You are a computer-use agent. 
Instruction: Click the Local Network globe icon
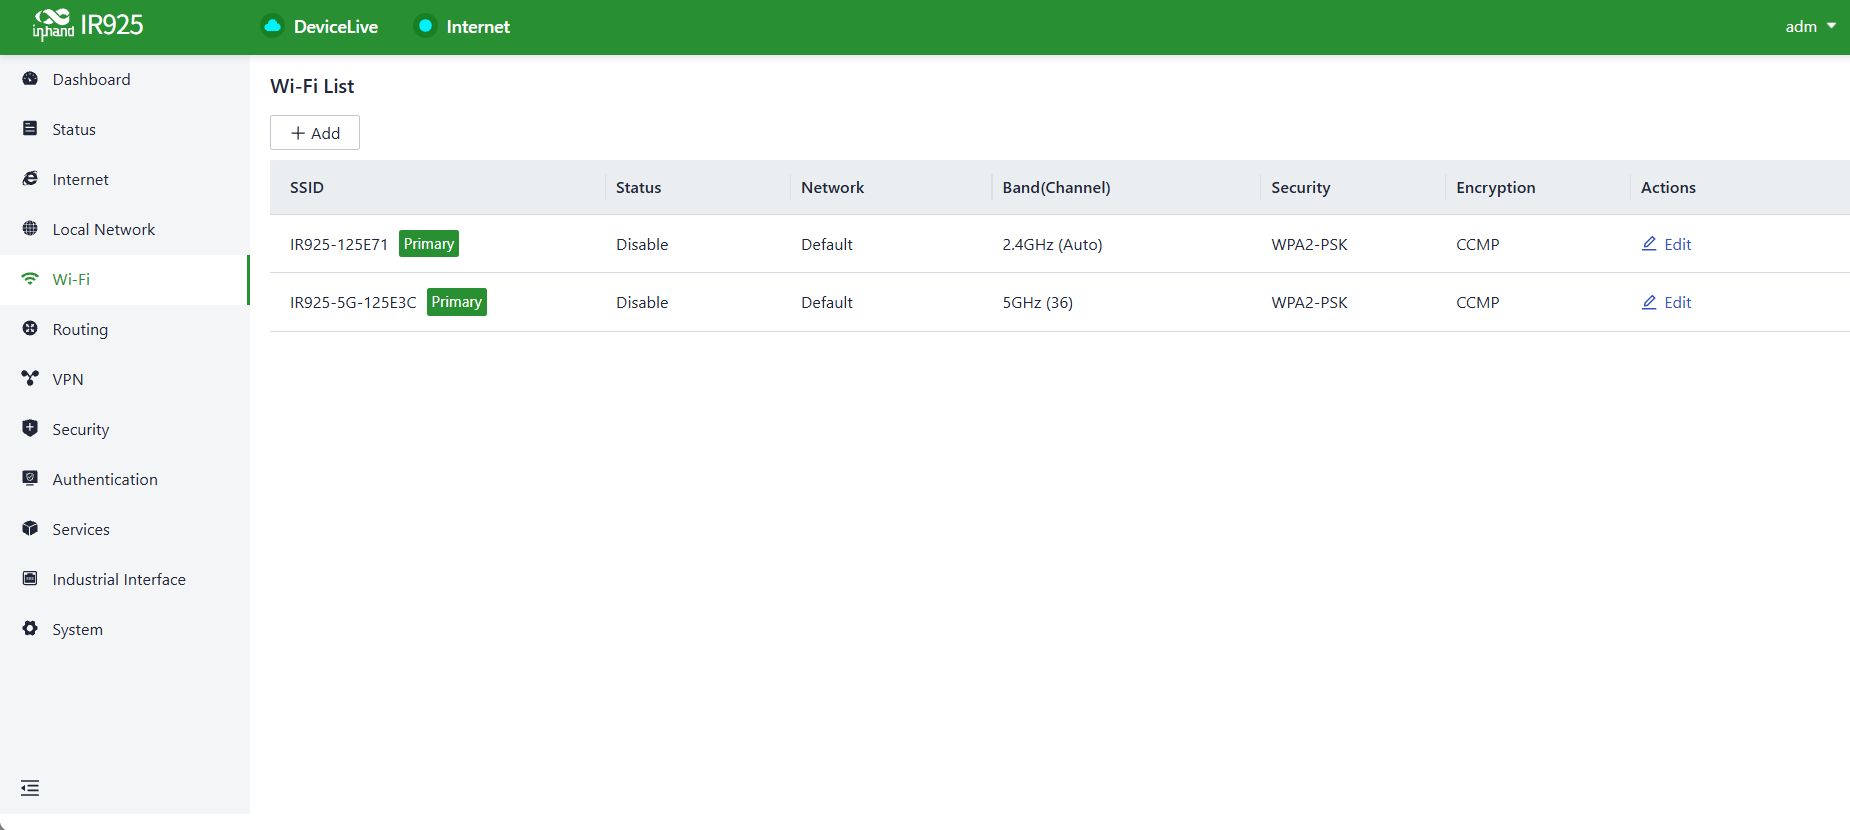tap(30, 229)
